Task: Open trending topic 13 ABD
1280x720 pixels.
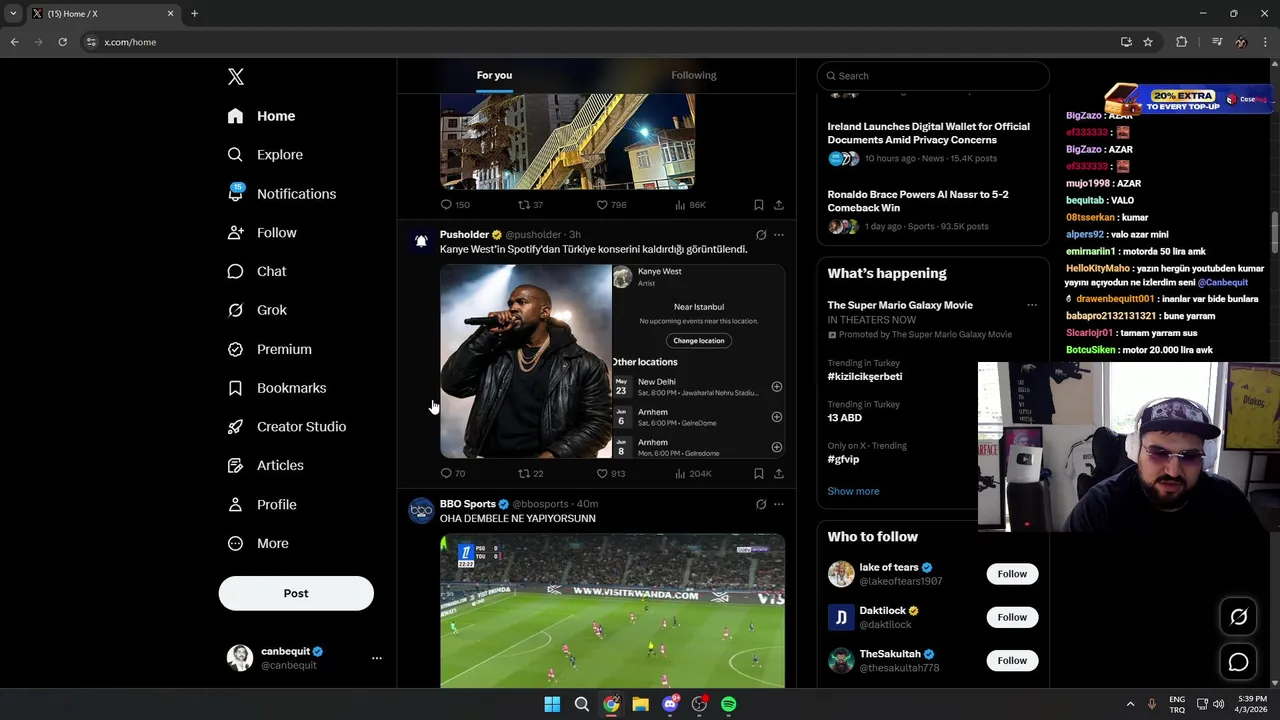Action: (x=844, y=418)
